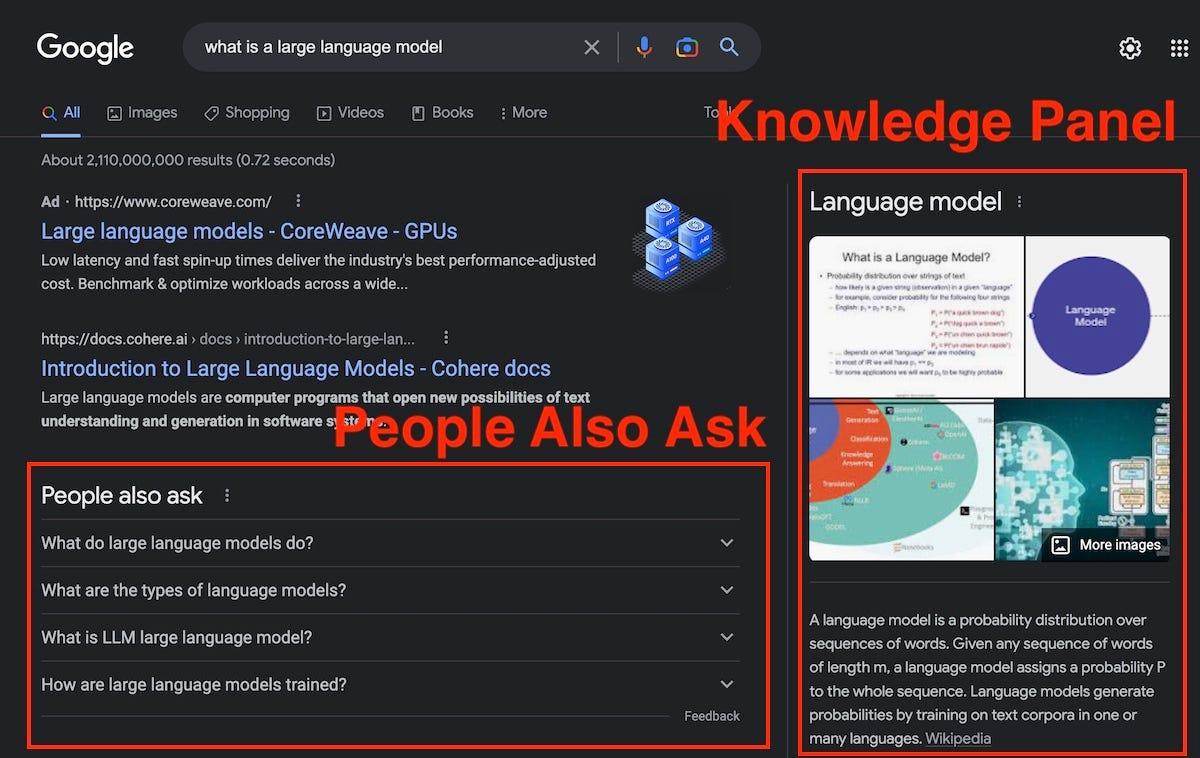
Task: Expand What is LLM large language model
Action: click(x=390, y=637)
